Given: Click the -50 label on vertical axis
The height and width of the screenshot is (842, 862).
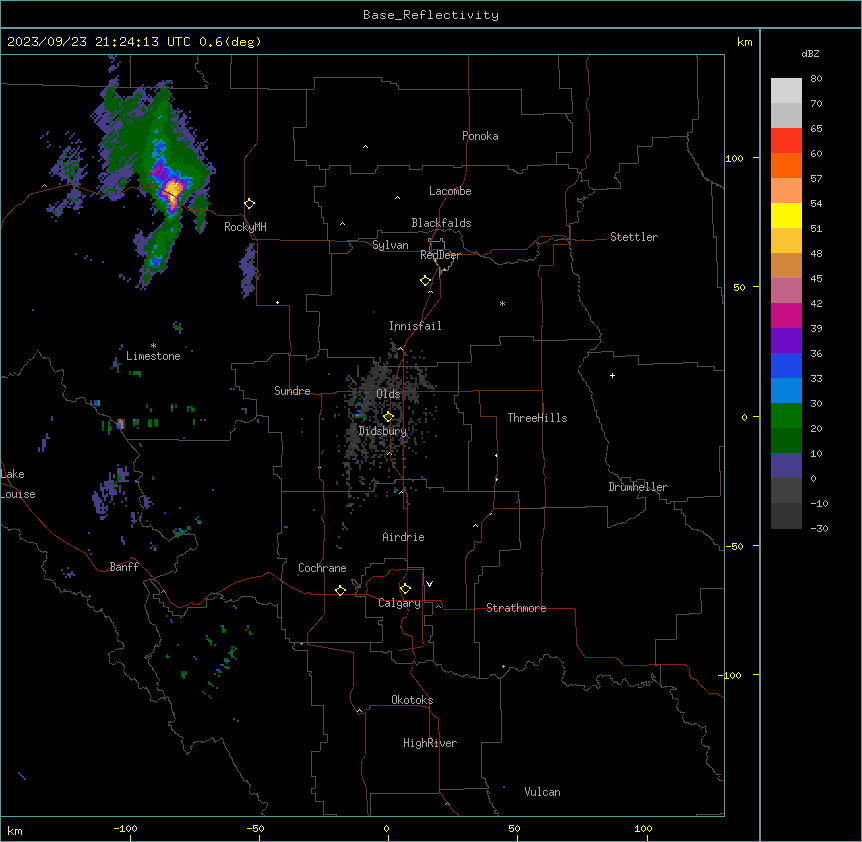Looking at the screenshot, I should pos(734,546).
